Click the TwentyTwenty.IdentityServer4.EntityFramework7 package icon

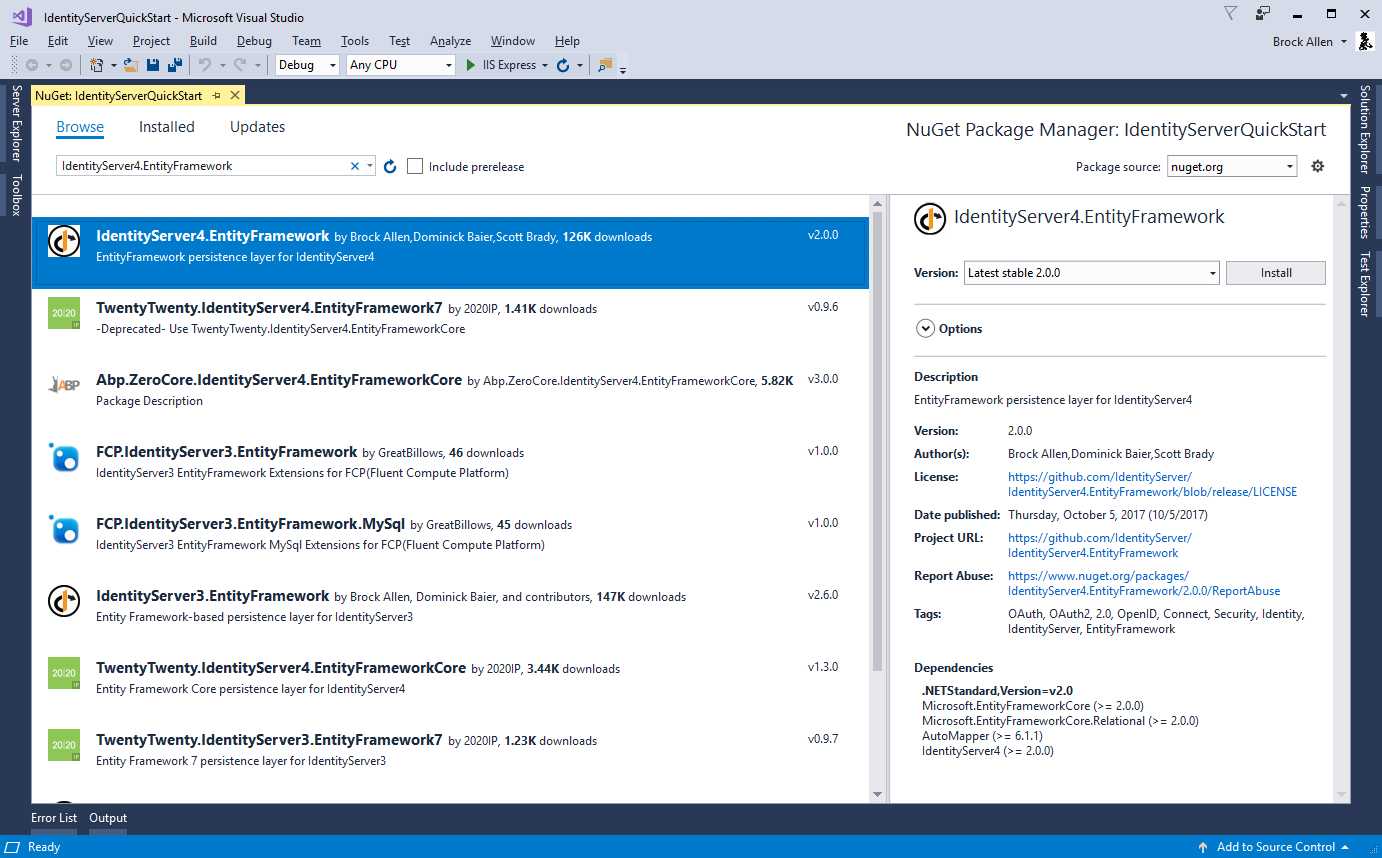(64, 313)
